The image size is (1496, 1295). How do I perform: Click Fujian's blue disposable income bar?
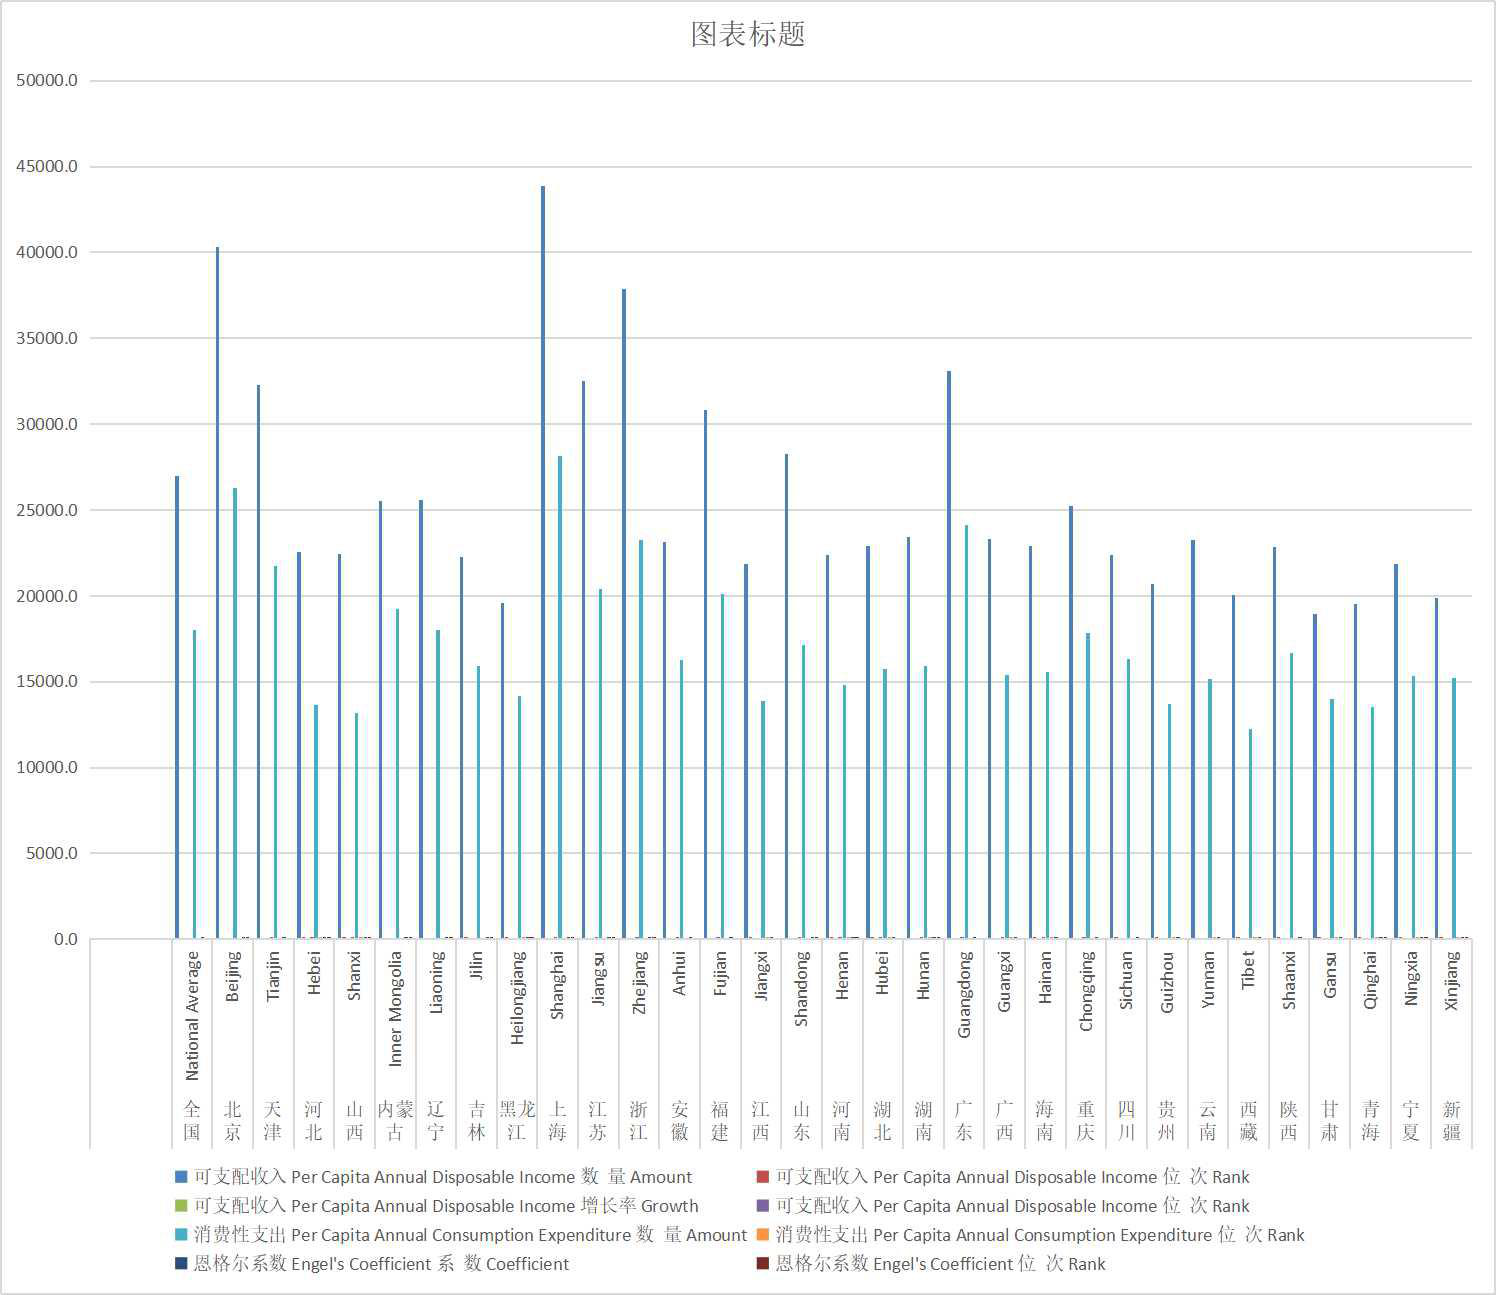click(705, 674)
